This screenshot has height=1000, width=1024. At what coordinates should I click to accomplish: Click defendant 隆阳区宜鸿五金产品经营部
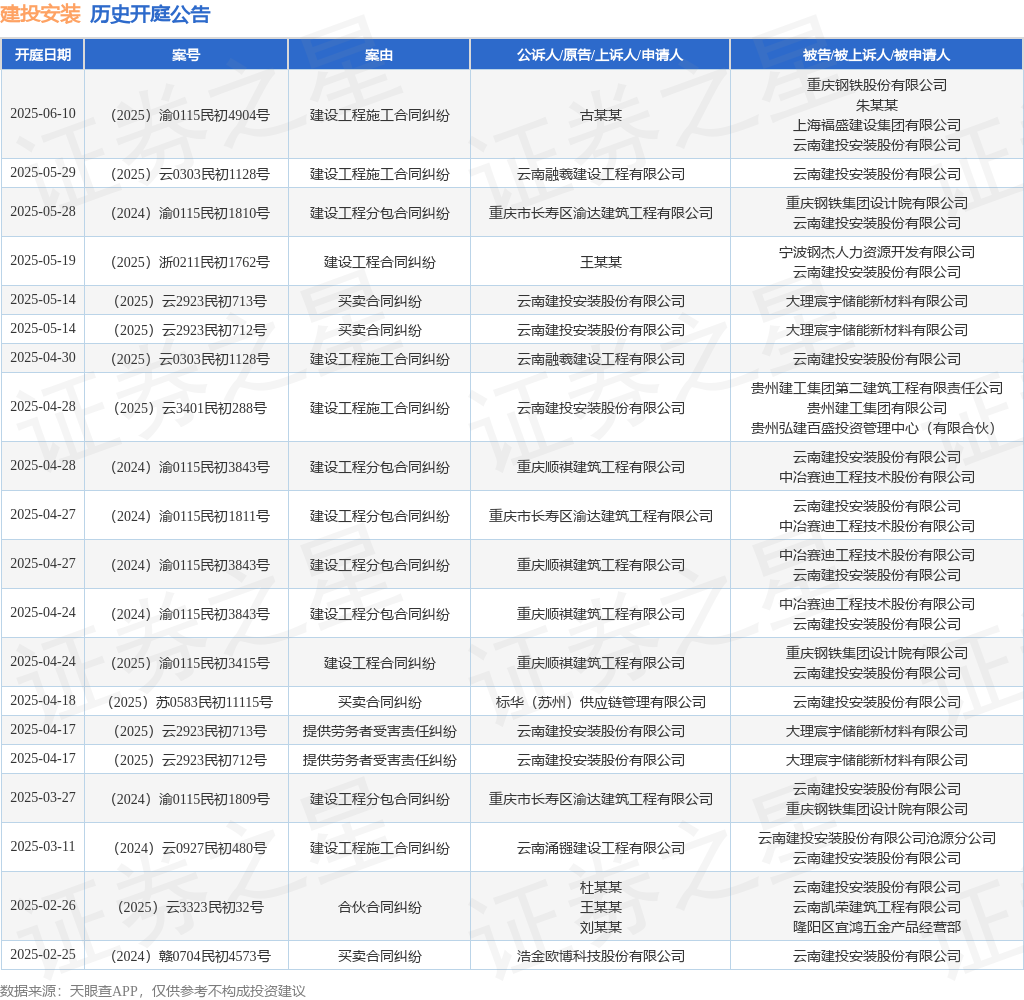(876, 927)
